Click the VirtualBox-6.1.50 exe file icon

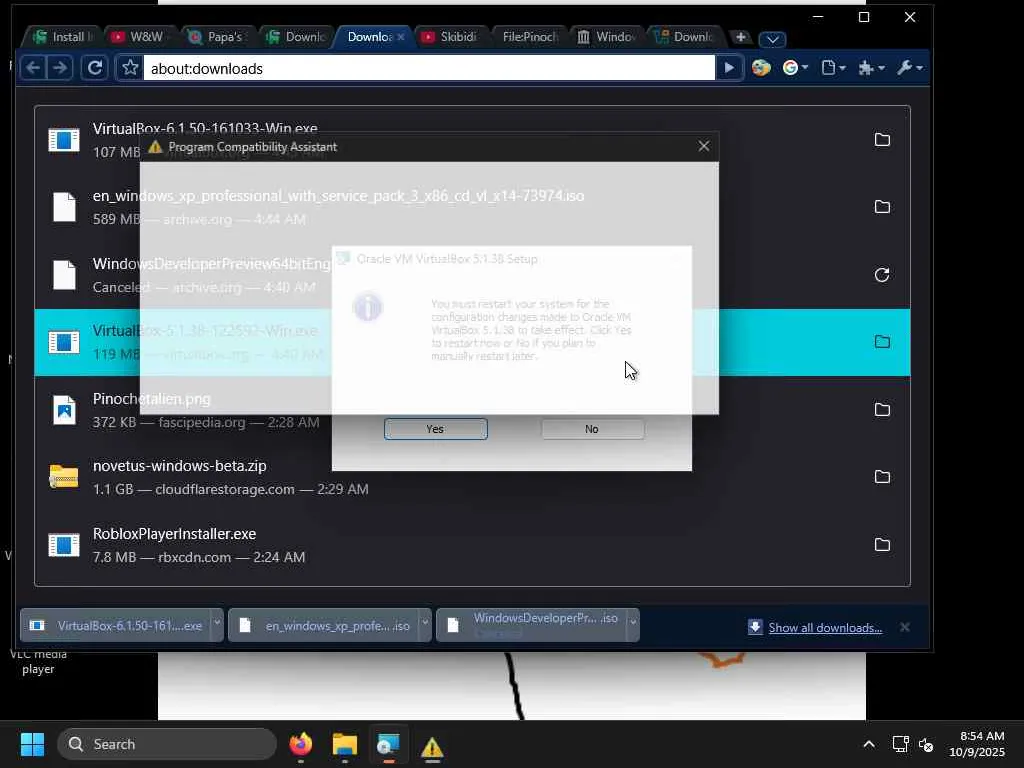click(64, 140)
